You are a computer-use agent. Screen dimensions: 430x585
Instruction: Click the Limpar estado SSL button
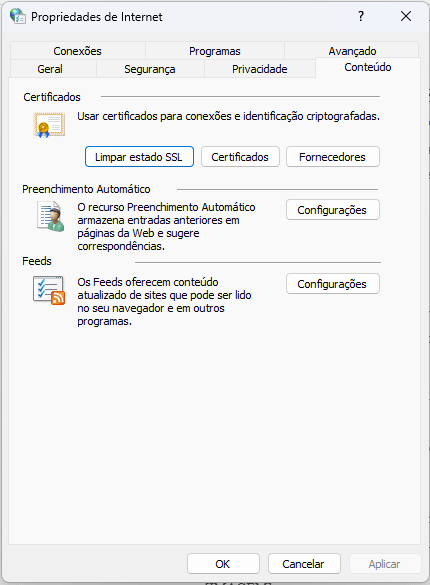point(139,157)
